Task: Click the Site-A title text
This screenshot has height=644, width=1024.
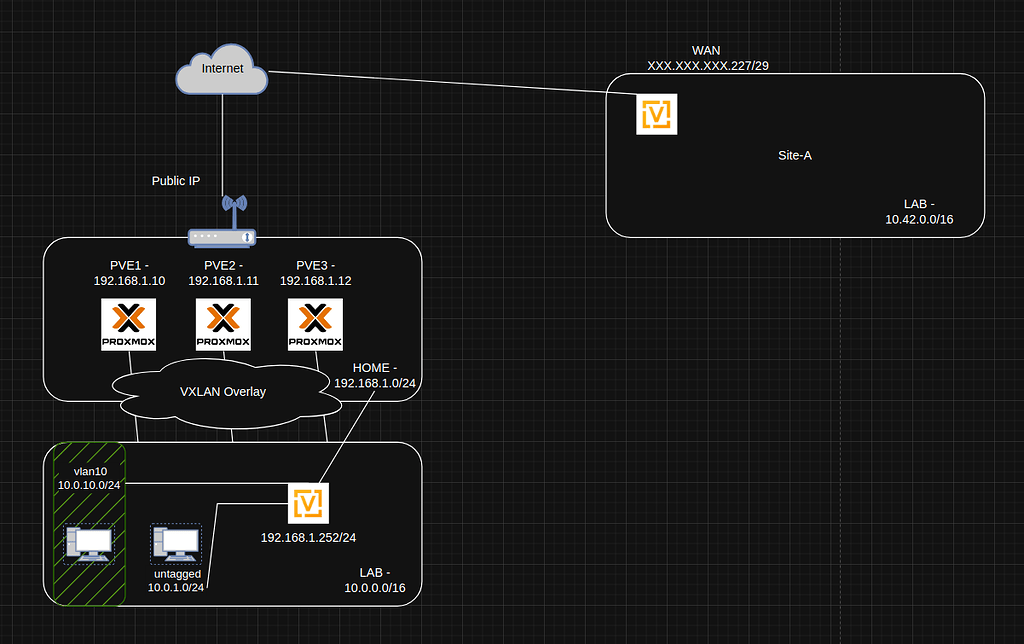Action: [x=794, y=155]
